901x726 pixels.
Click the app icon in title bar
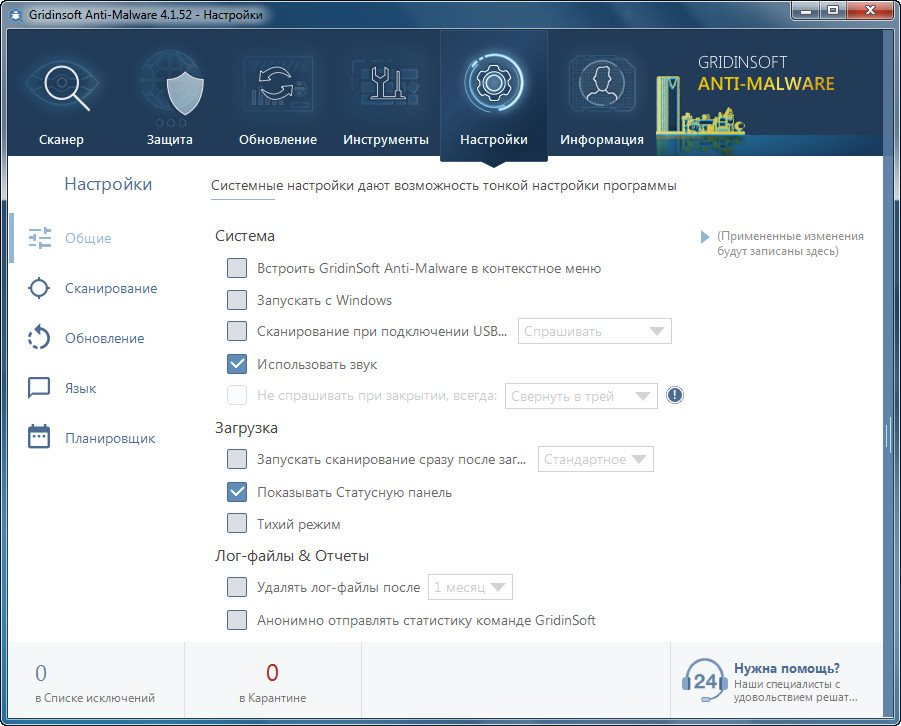pos(16,15)
